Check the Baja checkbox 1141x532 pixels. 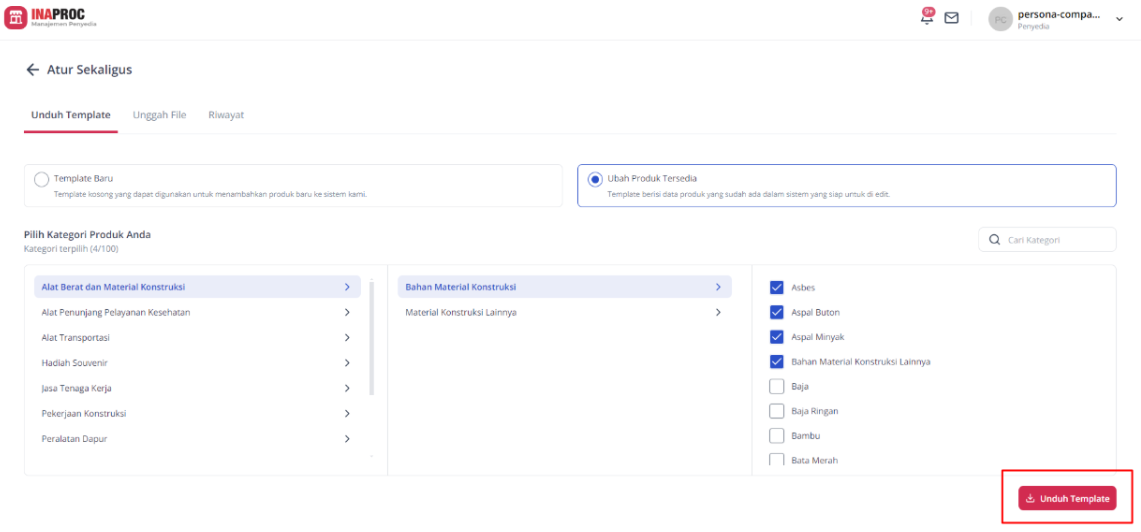(x=776, y=386)
